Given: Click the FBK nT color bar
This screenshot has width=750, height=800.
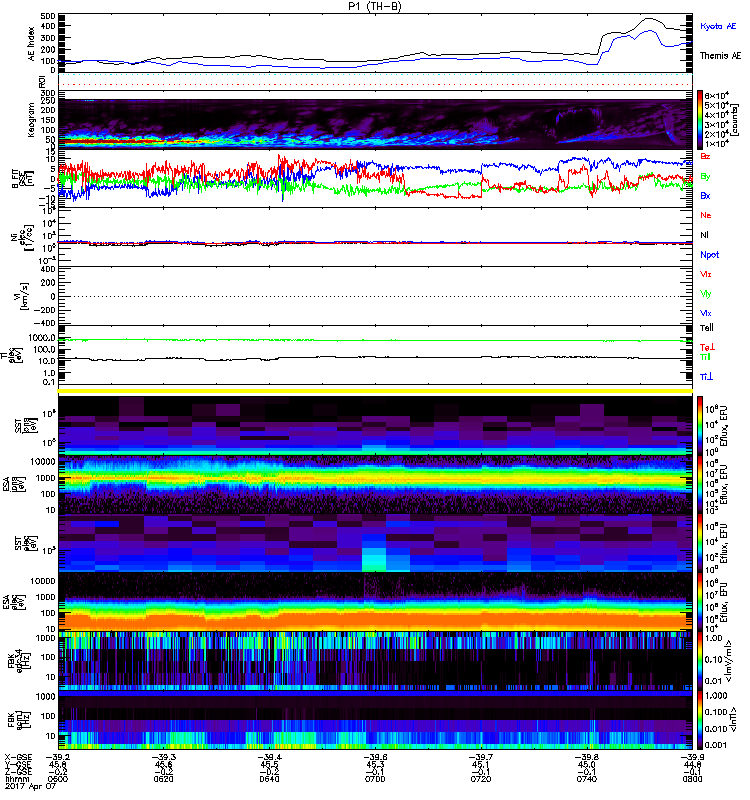Looking at the screenshot, I should [700, 720].
